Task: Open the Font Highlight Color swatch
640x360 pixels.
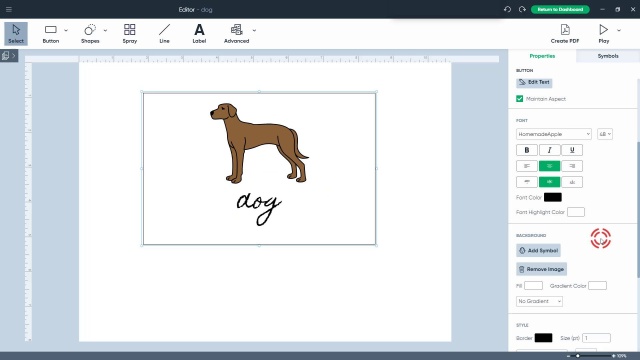Action: pyautogui.click(x=576, y=212)
